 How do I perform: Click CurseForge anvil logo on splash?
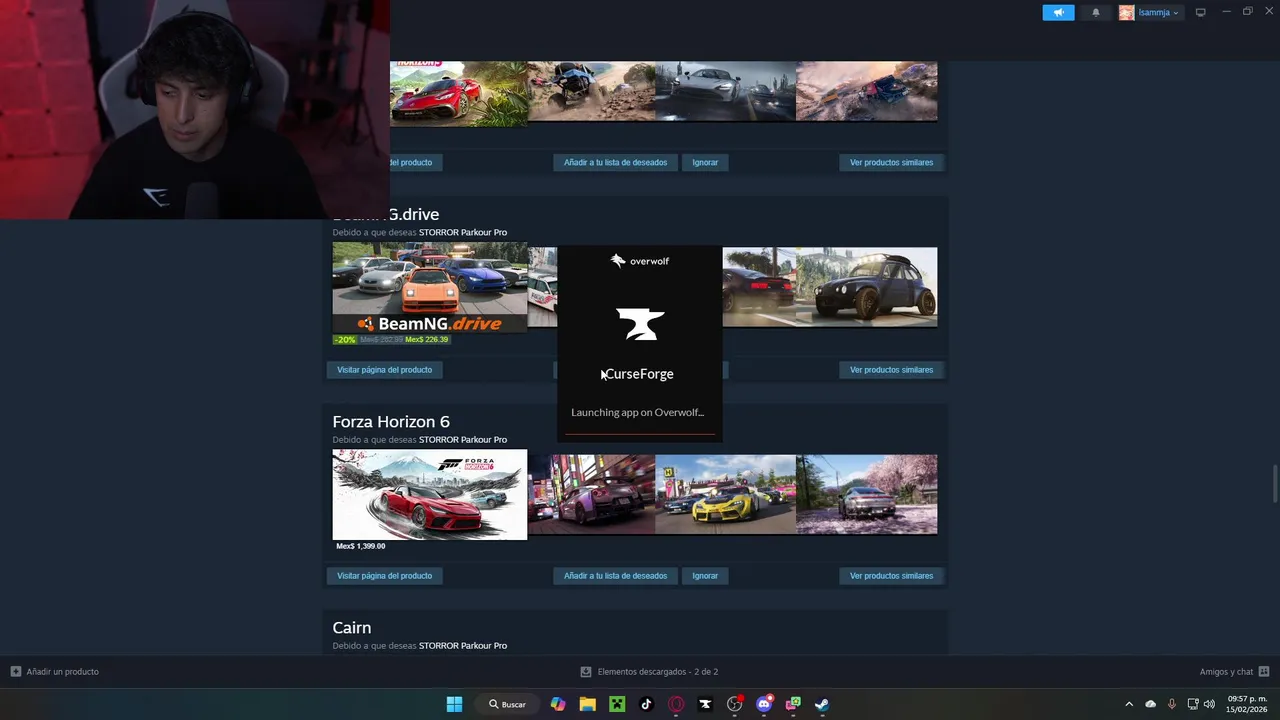639,324
